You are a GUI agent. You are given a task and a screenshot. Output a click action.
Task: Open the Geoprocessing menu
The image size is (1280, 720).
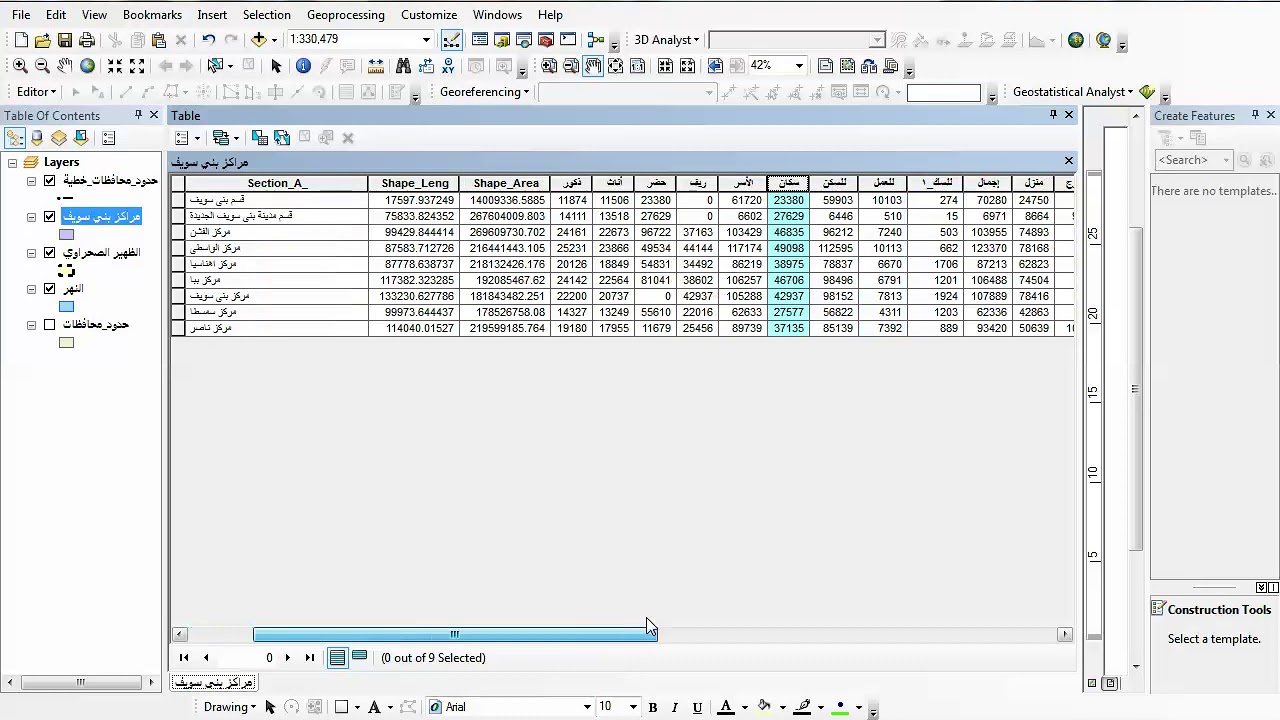click(346, 15)
